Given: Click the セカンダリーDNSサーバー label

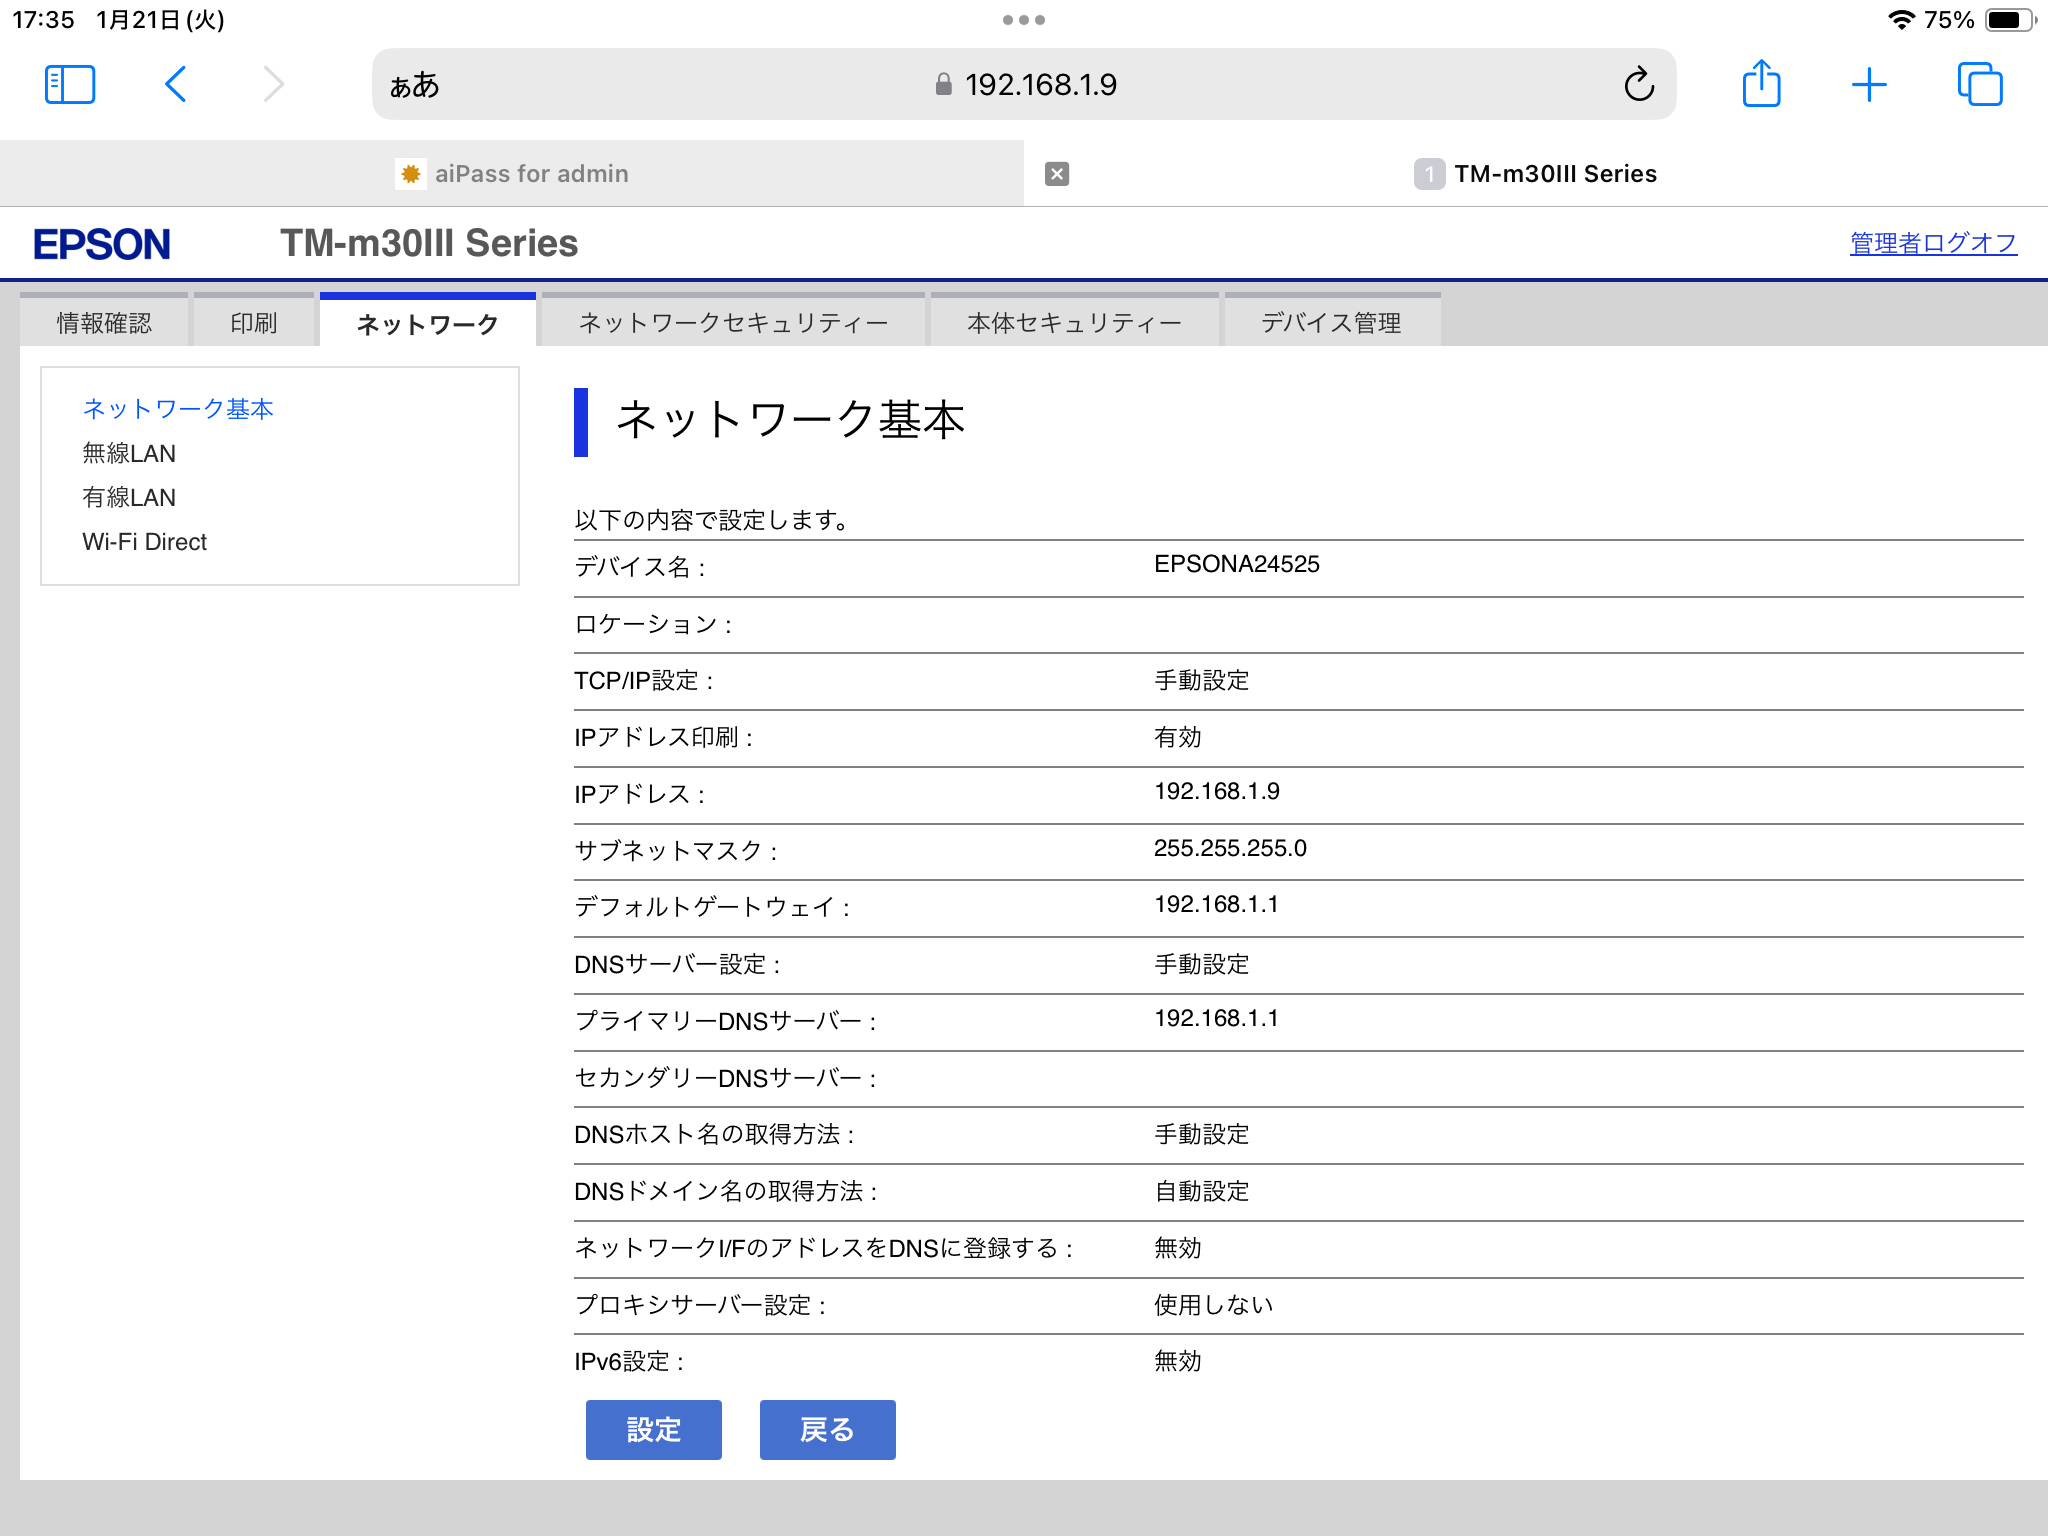Looking at the screenshot, I should pyautogui.click(x=726, y=1078).
